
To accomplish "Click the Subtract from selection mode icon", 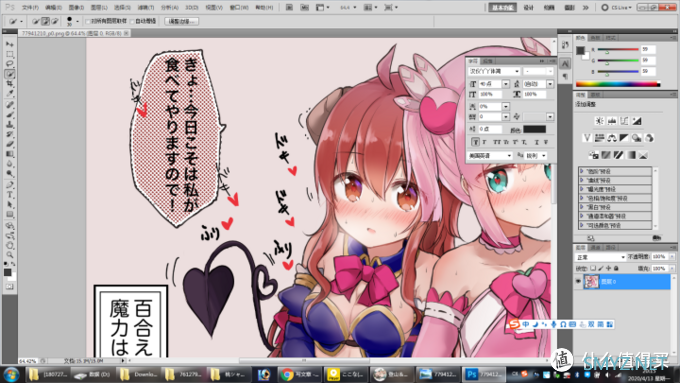I will point(55,21).
